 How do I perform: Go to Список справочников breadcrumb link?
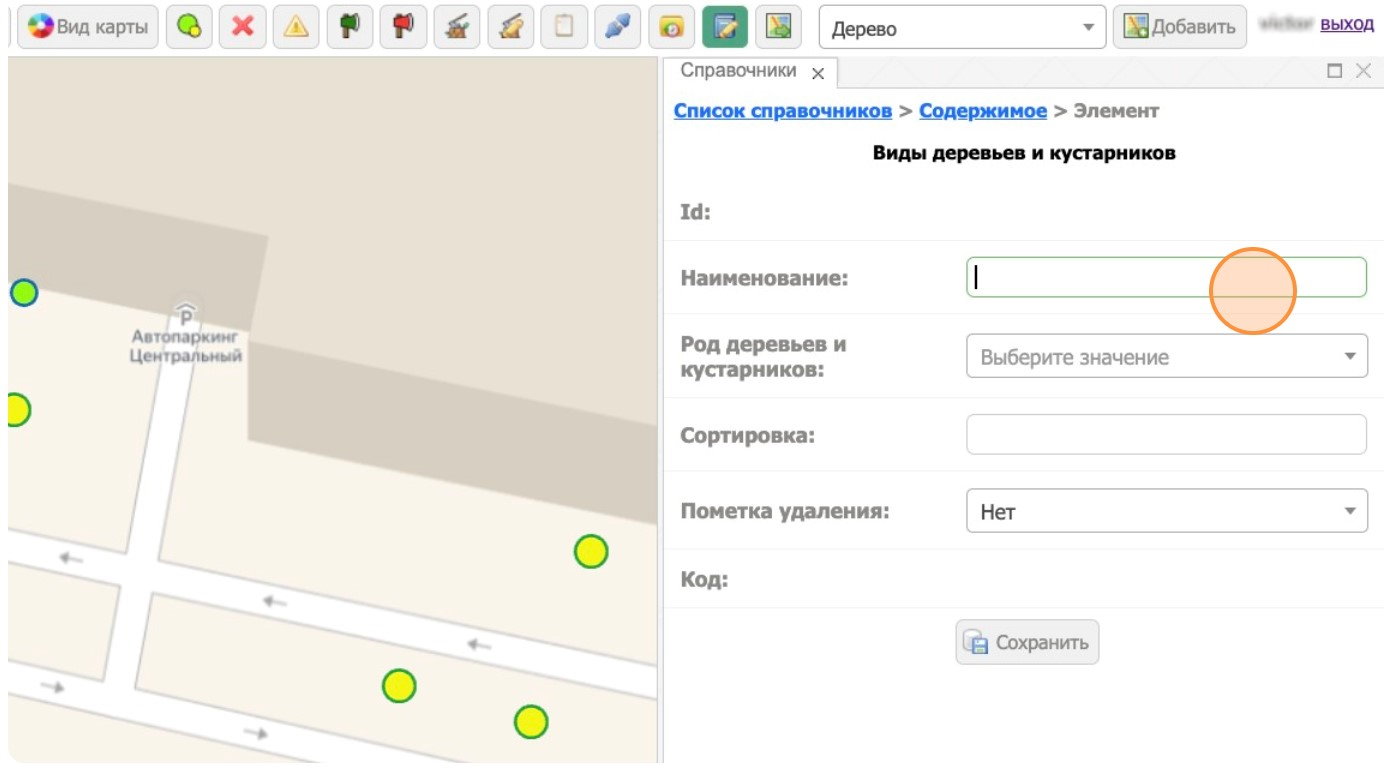(782, 111)
